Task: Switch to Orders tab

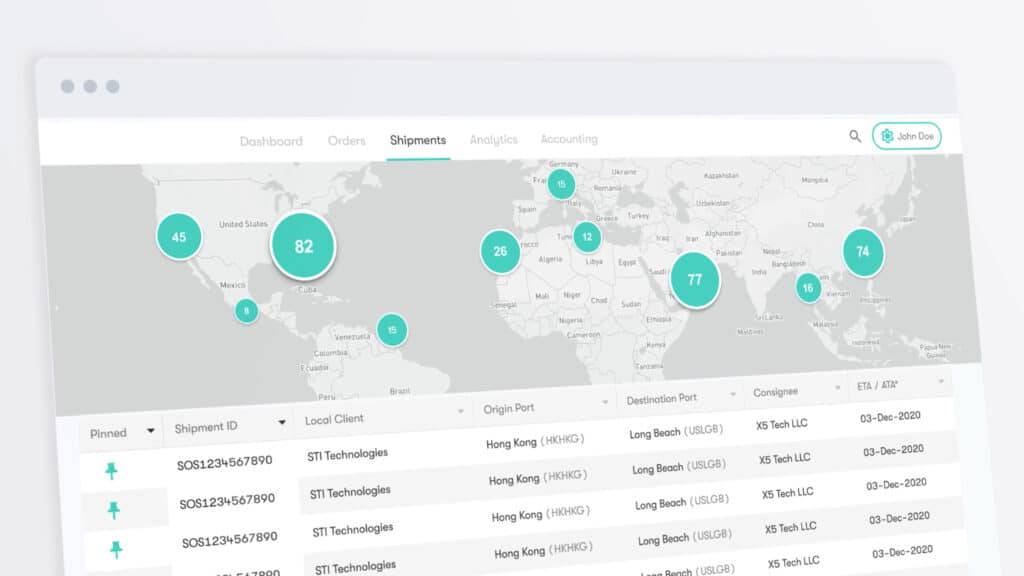Action: [347, 140]
